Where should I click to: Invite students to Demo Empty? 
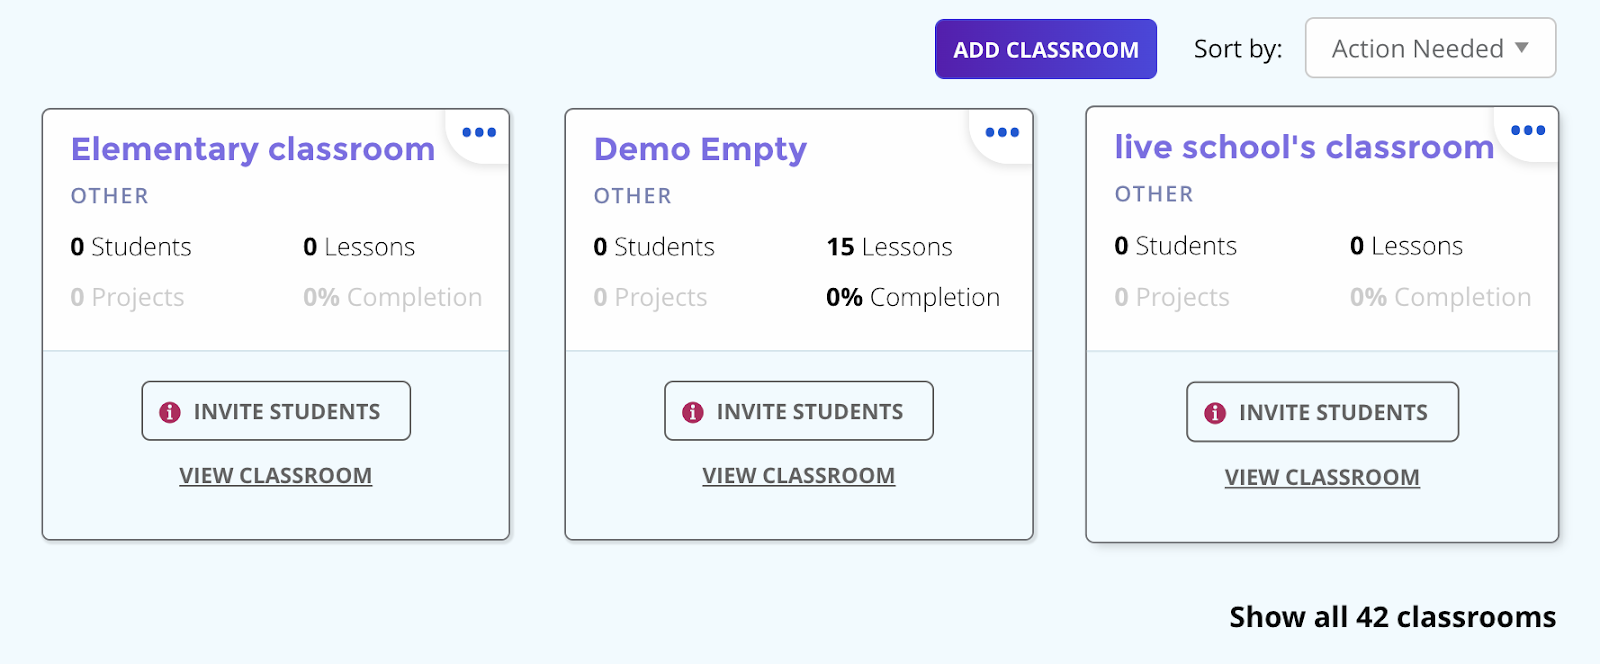pyautogui.click(x=799, y=411)
